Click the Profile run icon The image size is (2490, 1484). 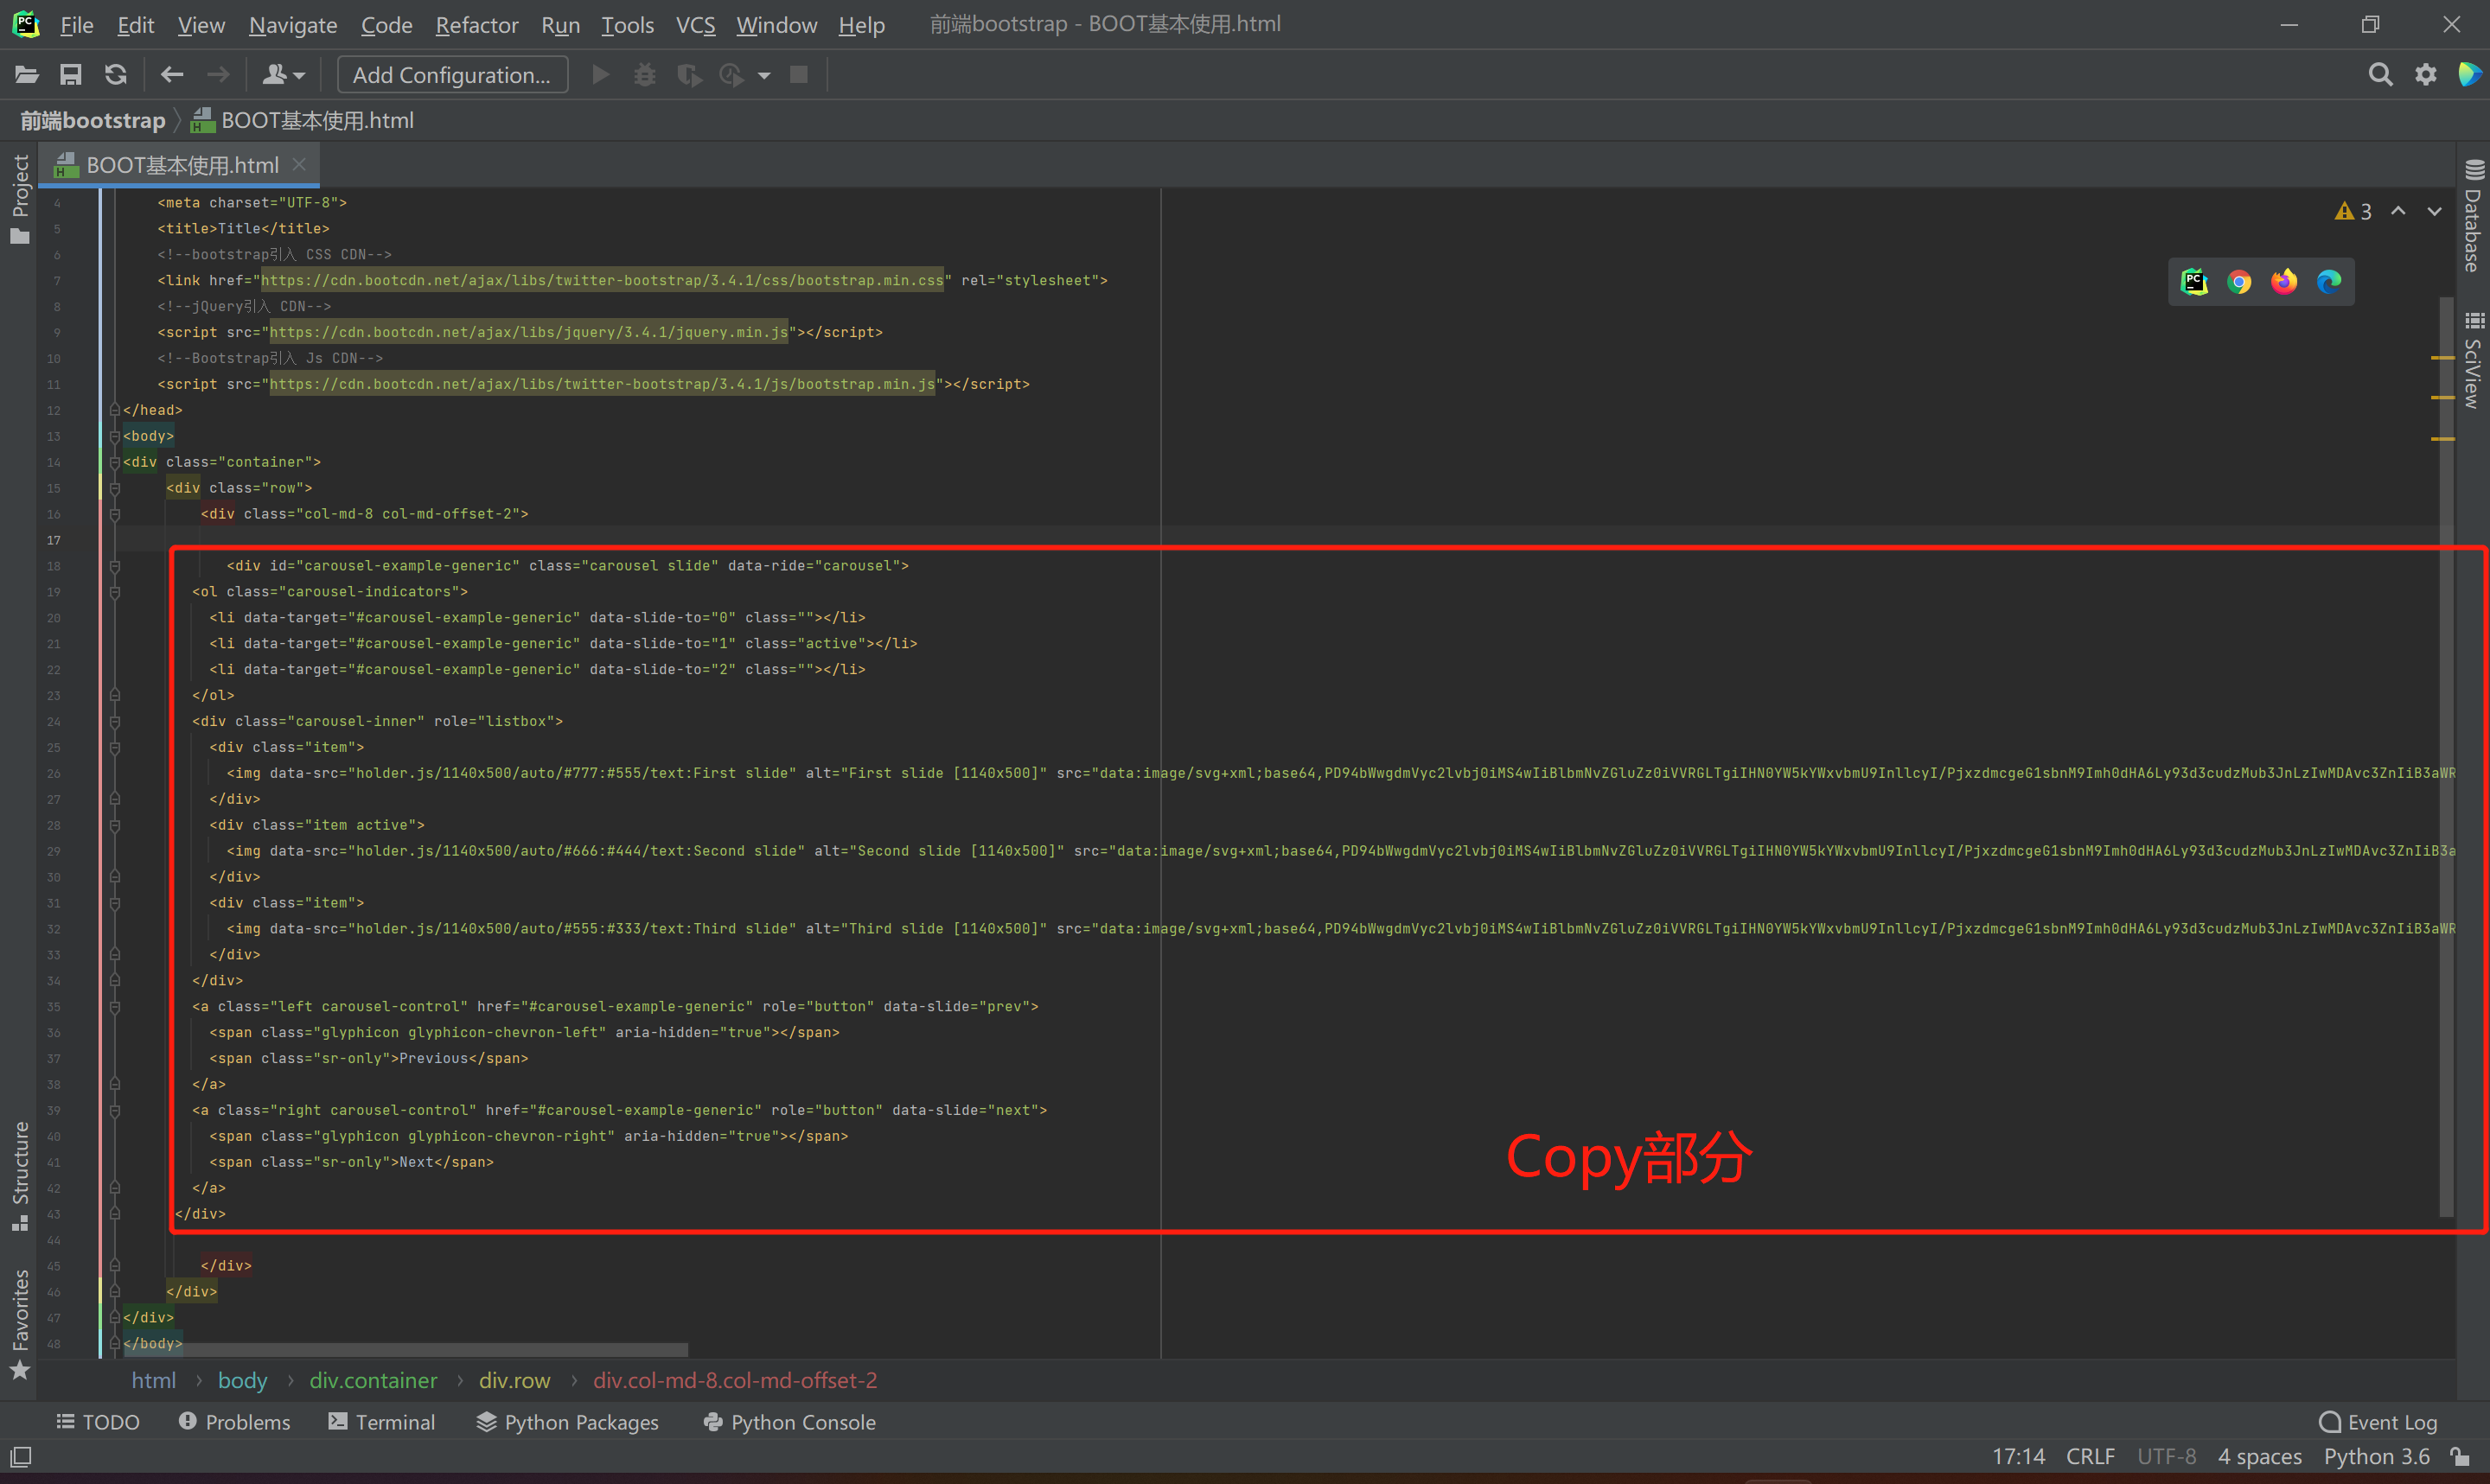click(732, 75)
